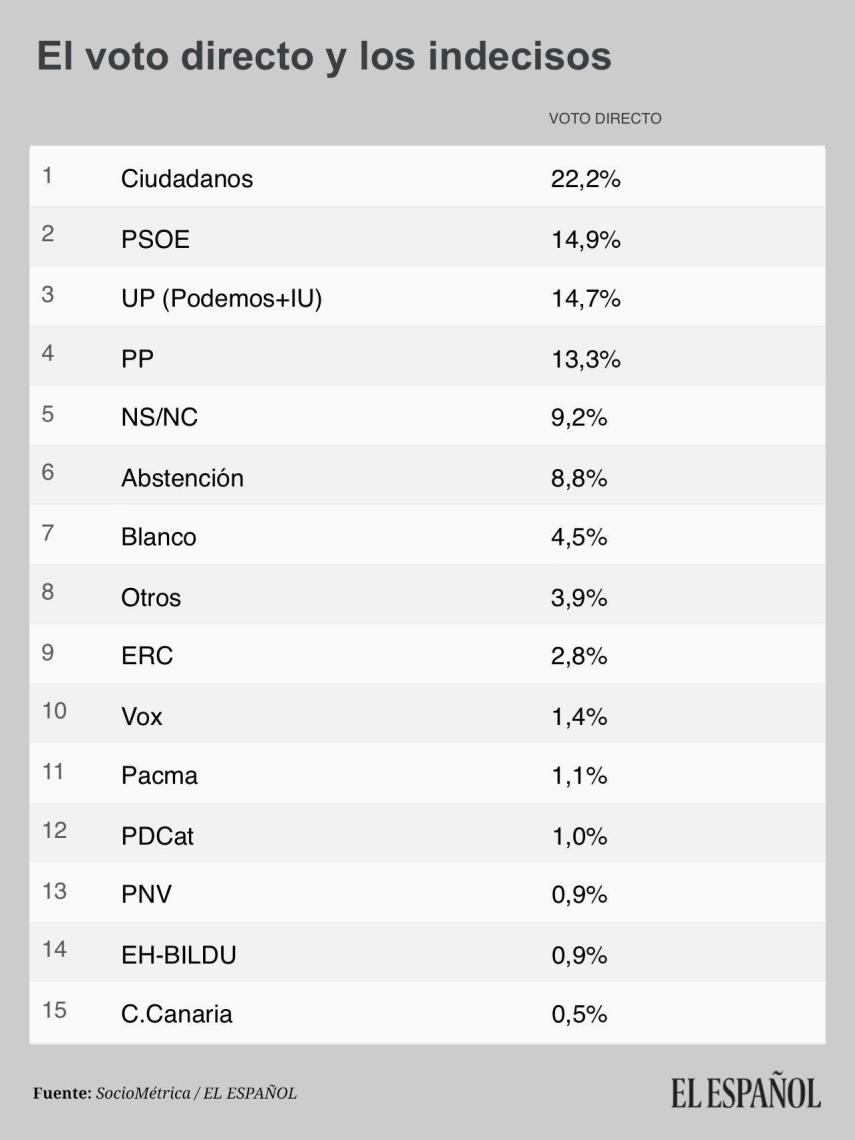This screenshot has height=1140, width=855.
Task: Click the SocioMétrica / EL ESPAÑOL source text
Action: coord(196,1093)
